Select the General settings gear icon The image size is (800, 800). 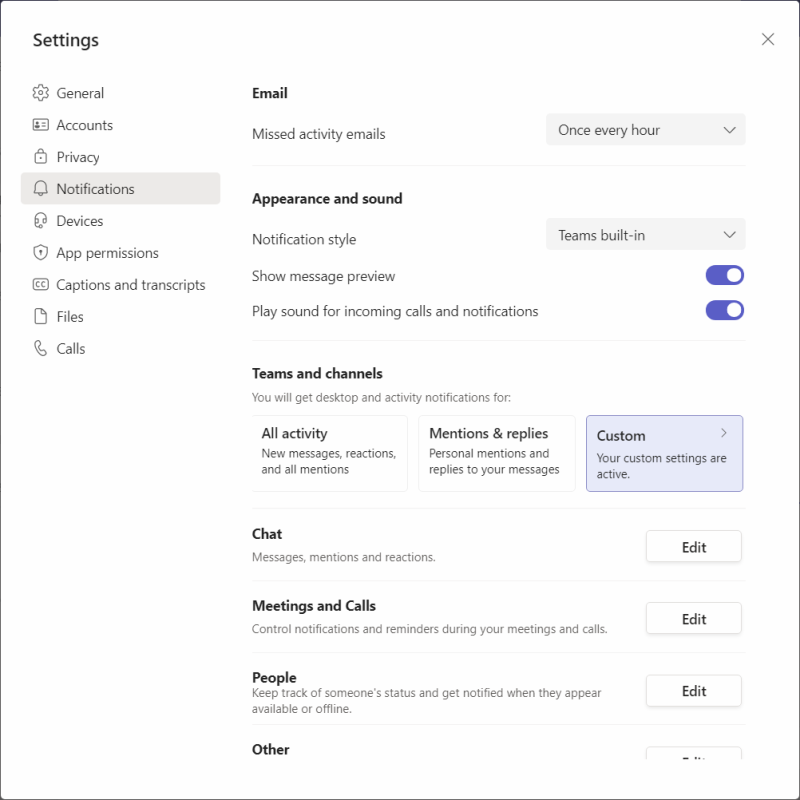coord(41,92)
